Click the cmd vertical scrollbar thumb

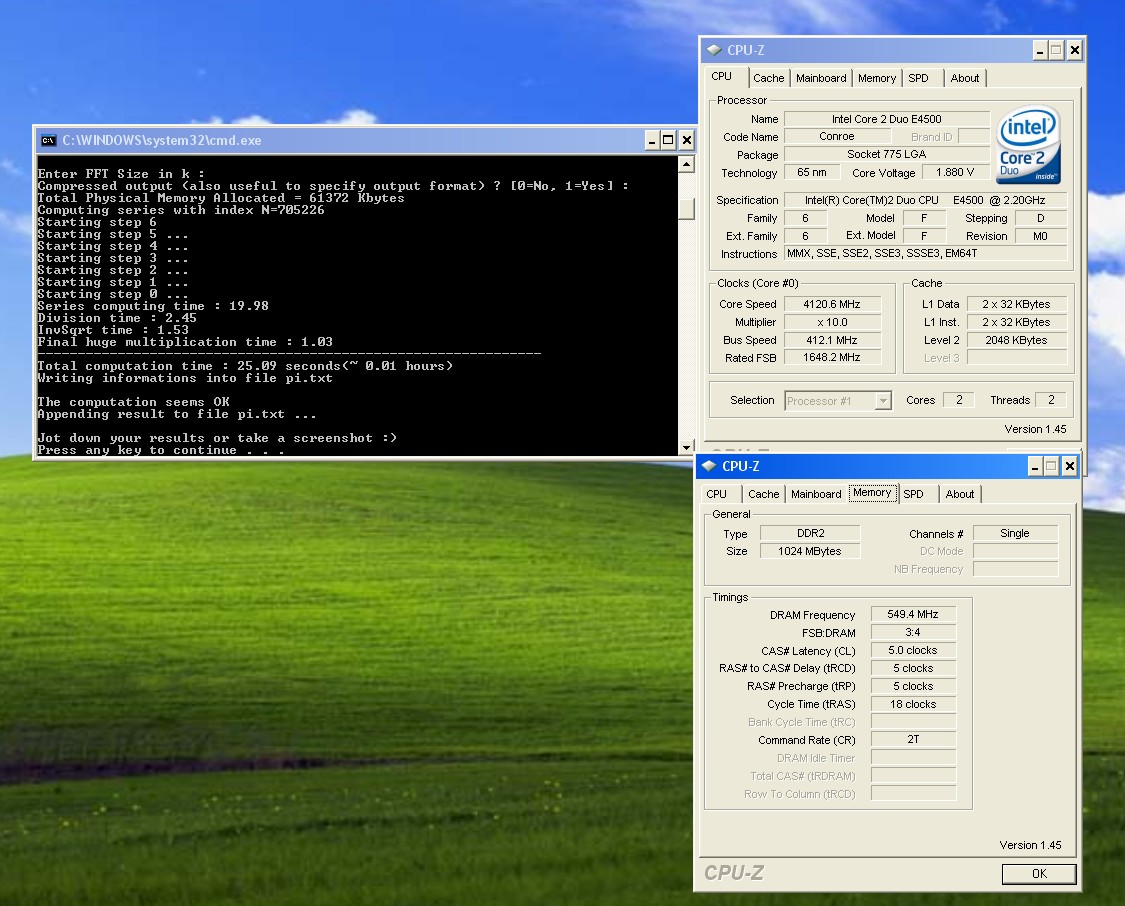(x=687, y=208)
